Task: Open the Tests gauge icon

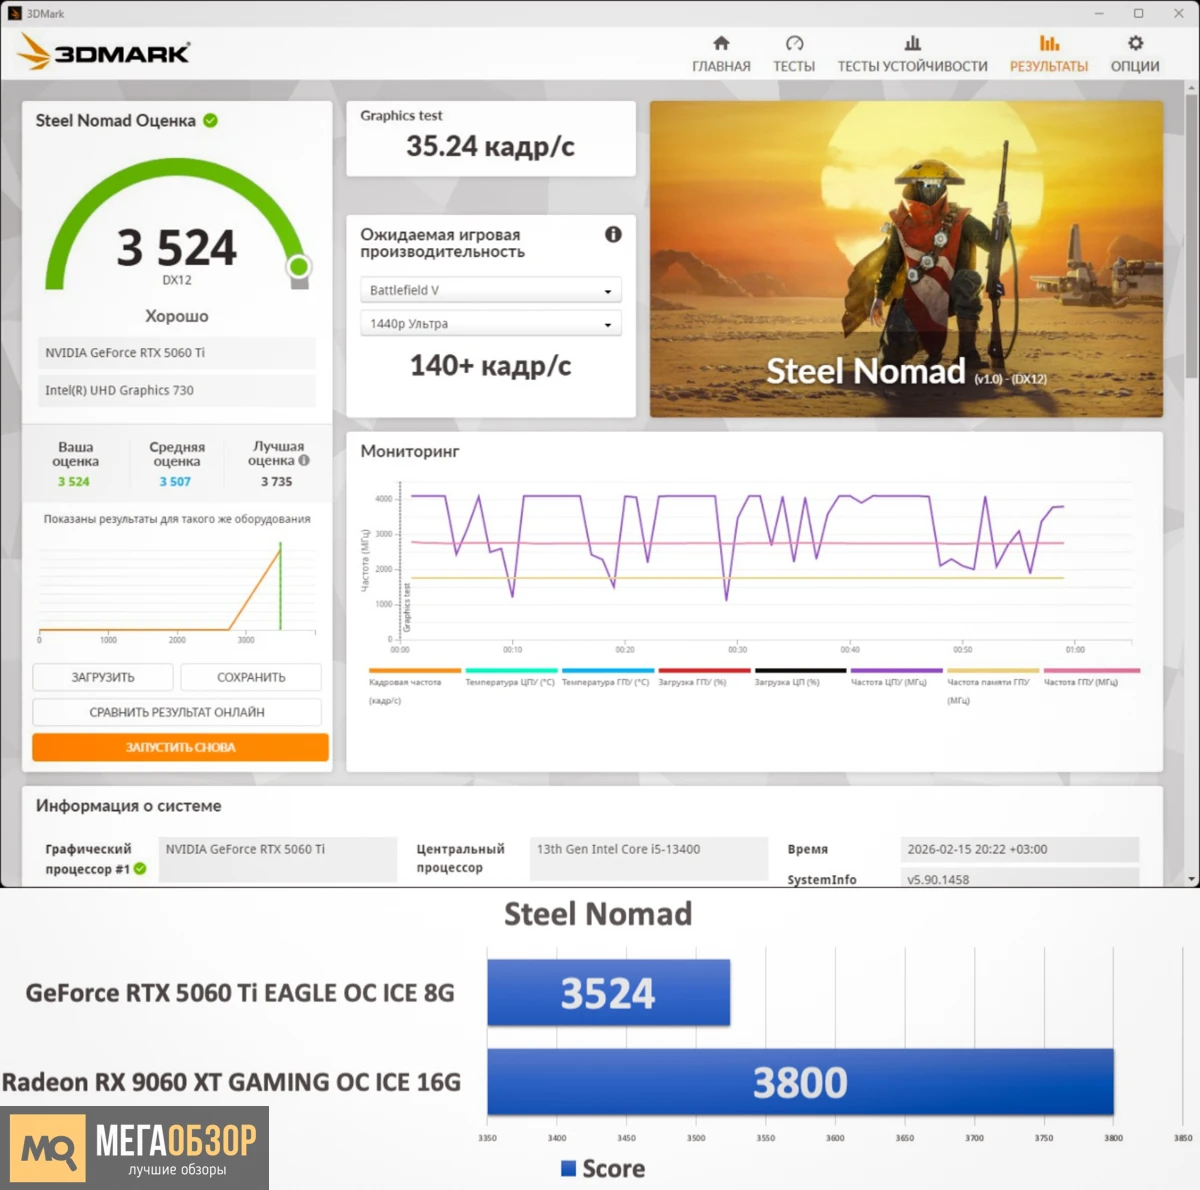Action: (x=794, y=43)
